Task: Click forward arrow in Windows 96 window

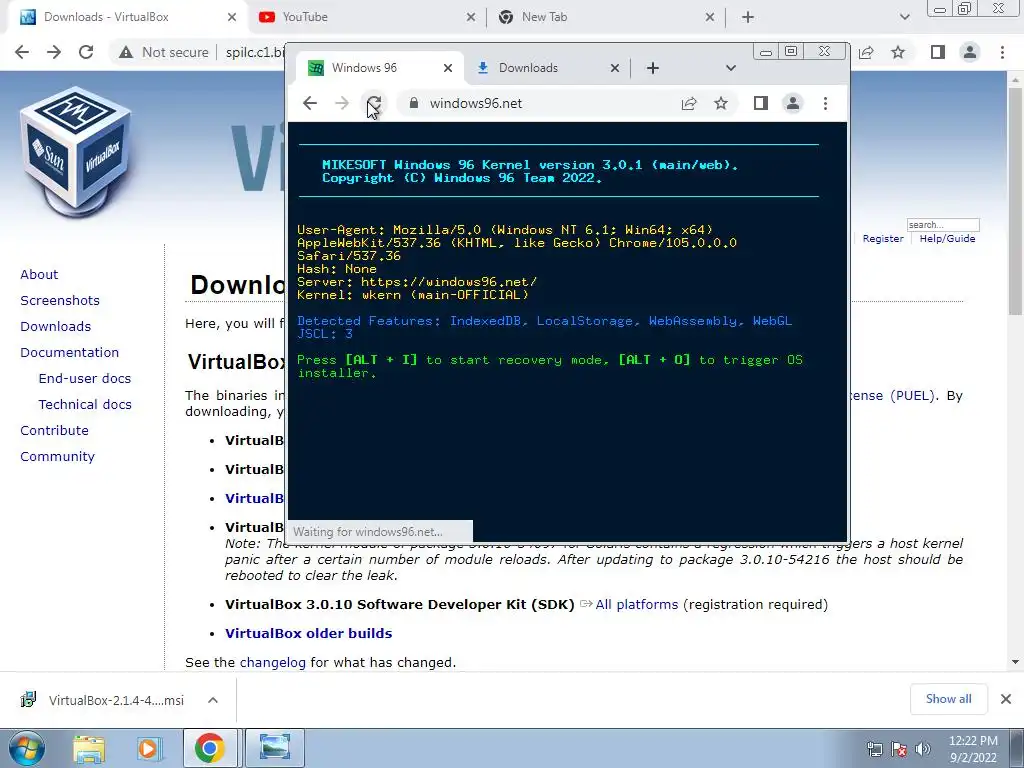Action: pyautogui.click(x=342, y=103)
